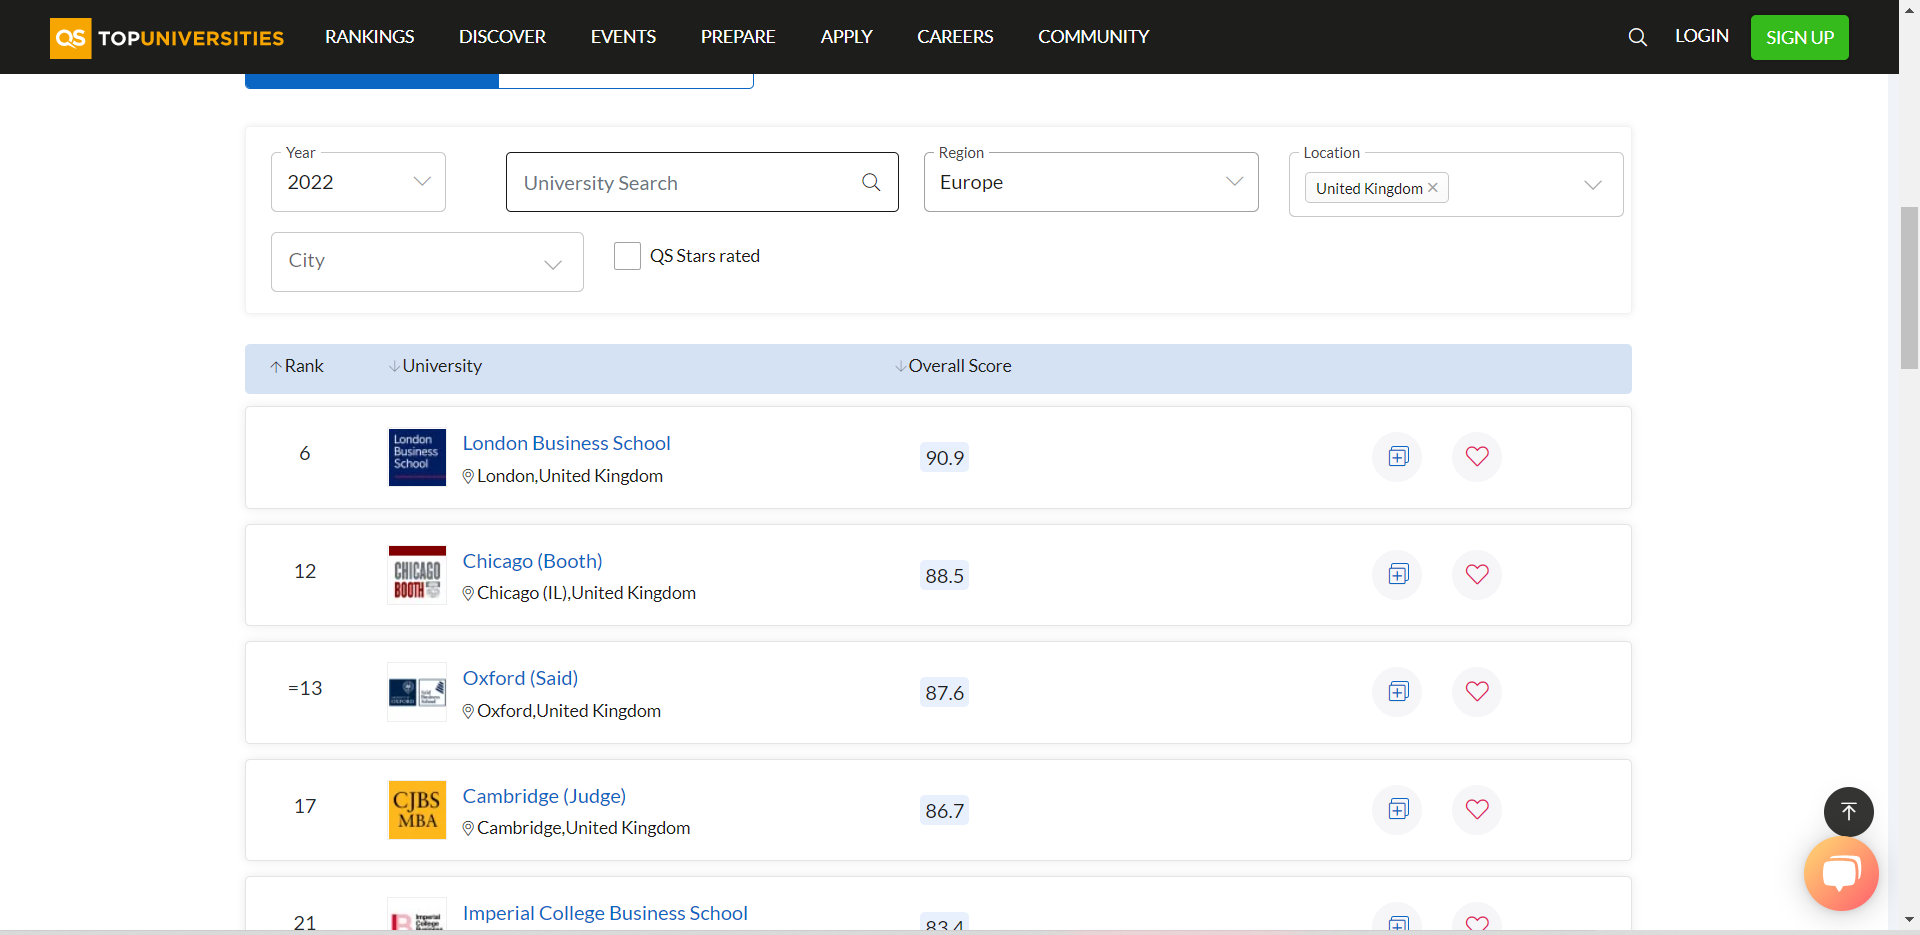Click the Cambridge,United Kingdom location text
Screen dimensions: 1920x935
click(x=583, y=828)
